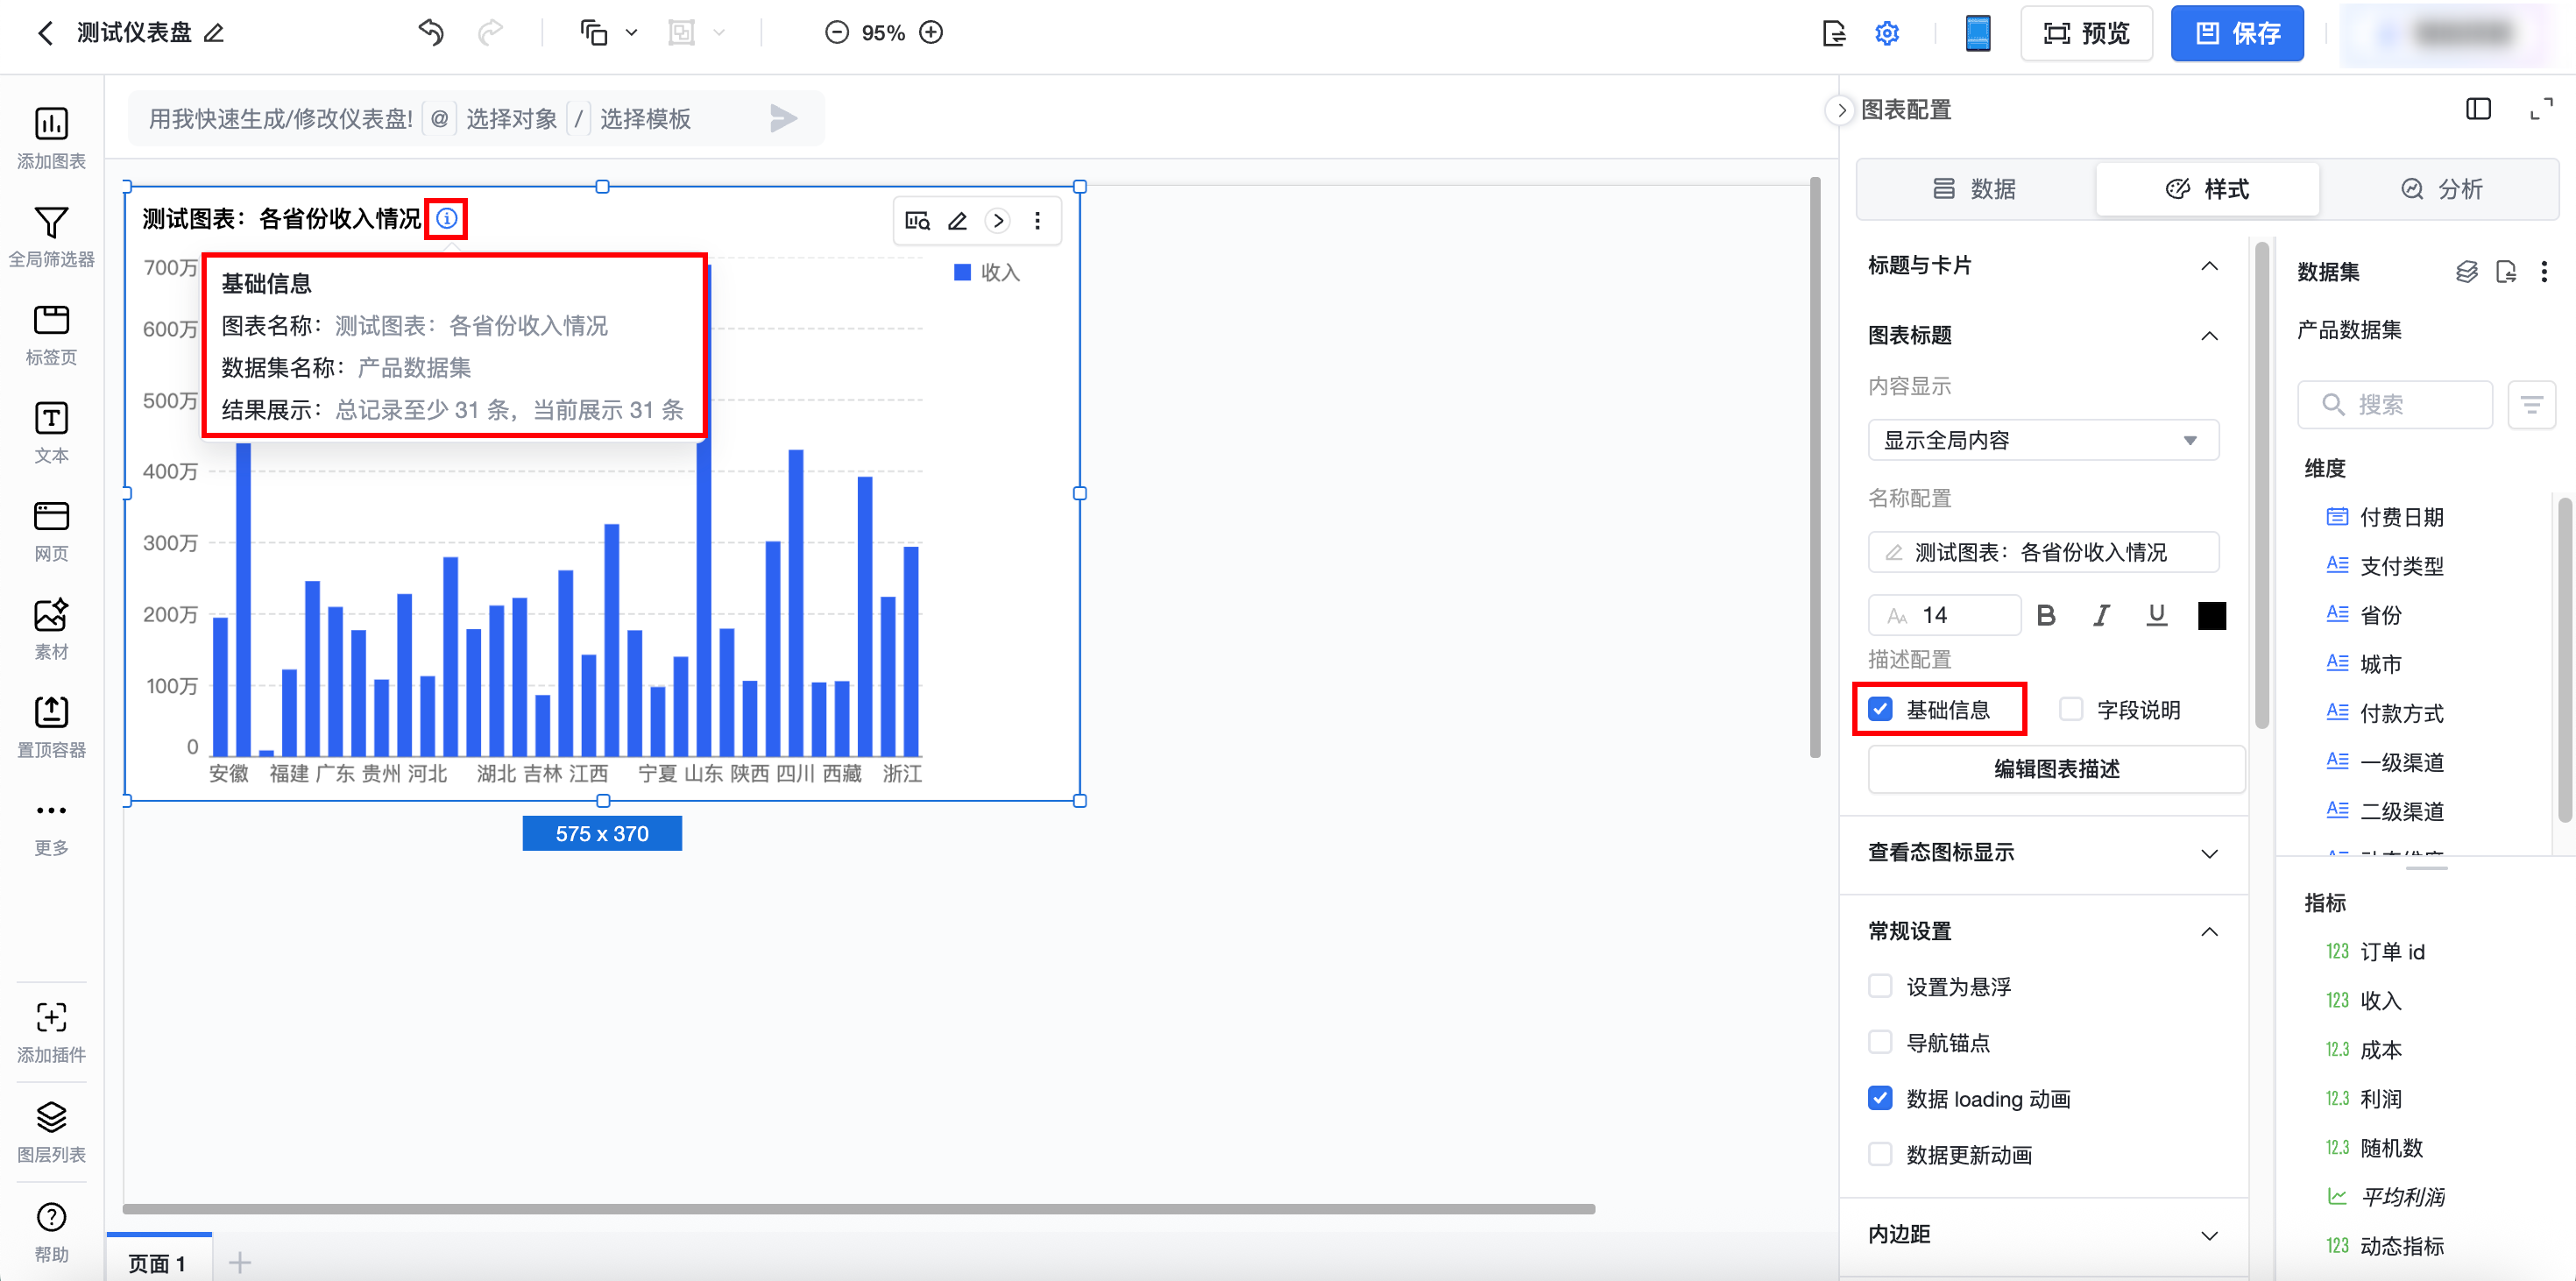Click the 保存 button
Screen dimensions: 2576x1281
(2236, 33)
